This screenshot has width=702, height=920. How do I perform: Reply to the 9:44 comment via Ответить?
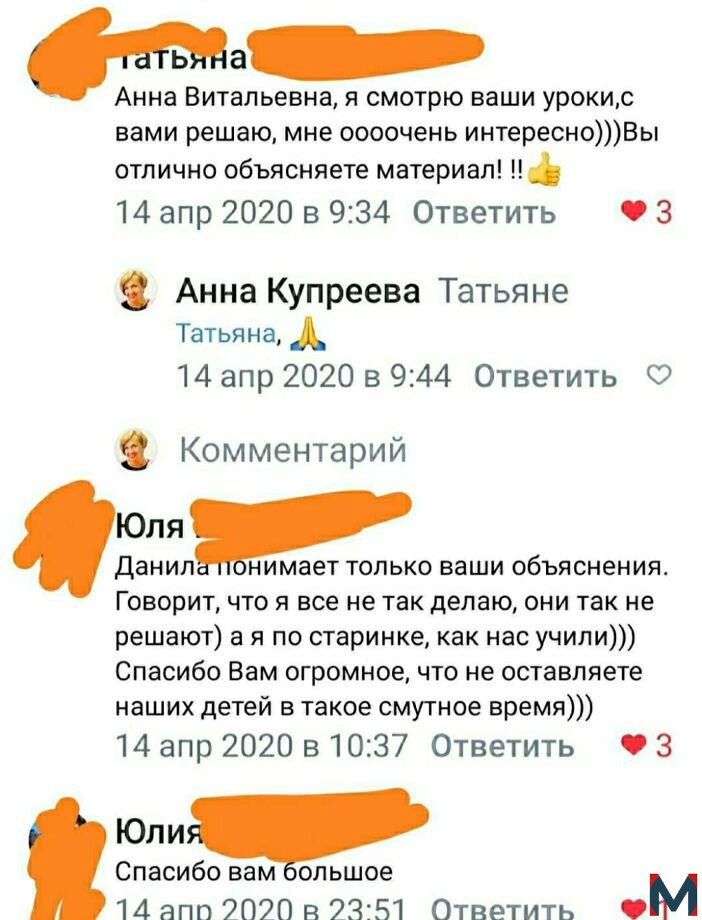tap(545, 376)
